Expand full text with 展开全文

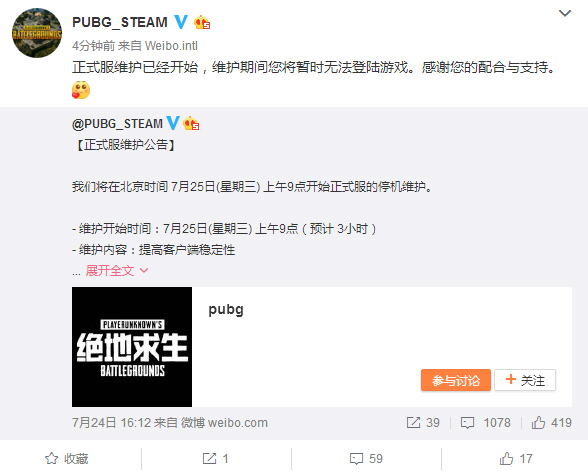tap(117, 270)
